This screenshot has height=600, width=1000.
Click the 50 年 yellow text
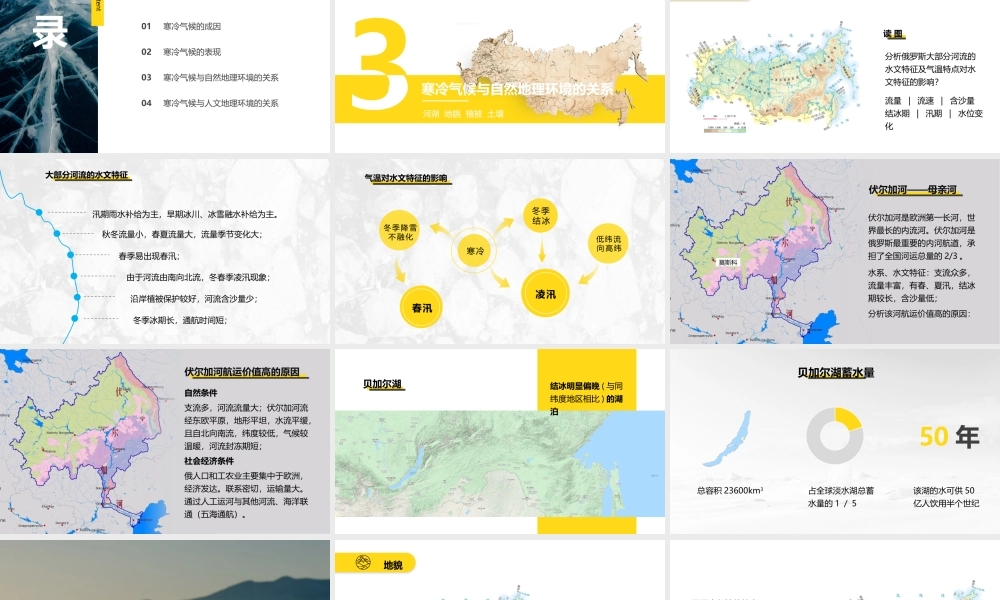click(949, 437)
